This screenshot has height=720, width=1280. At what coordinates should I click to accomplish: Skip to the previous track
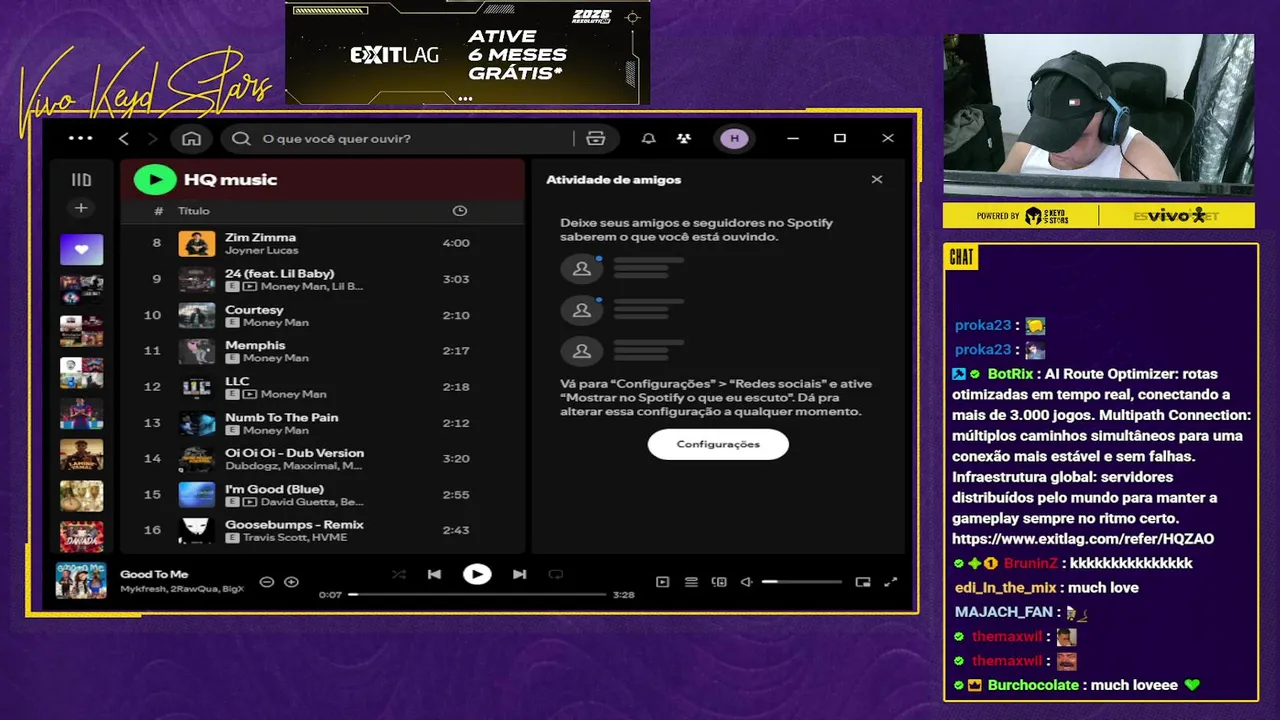434,574
